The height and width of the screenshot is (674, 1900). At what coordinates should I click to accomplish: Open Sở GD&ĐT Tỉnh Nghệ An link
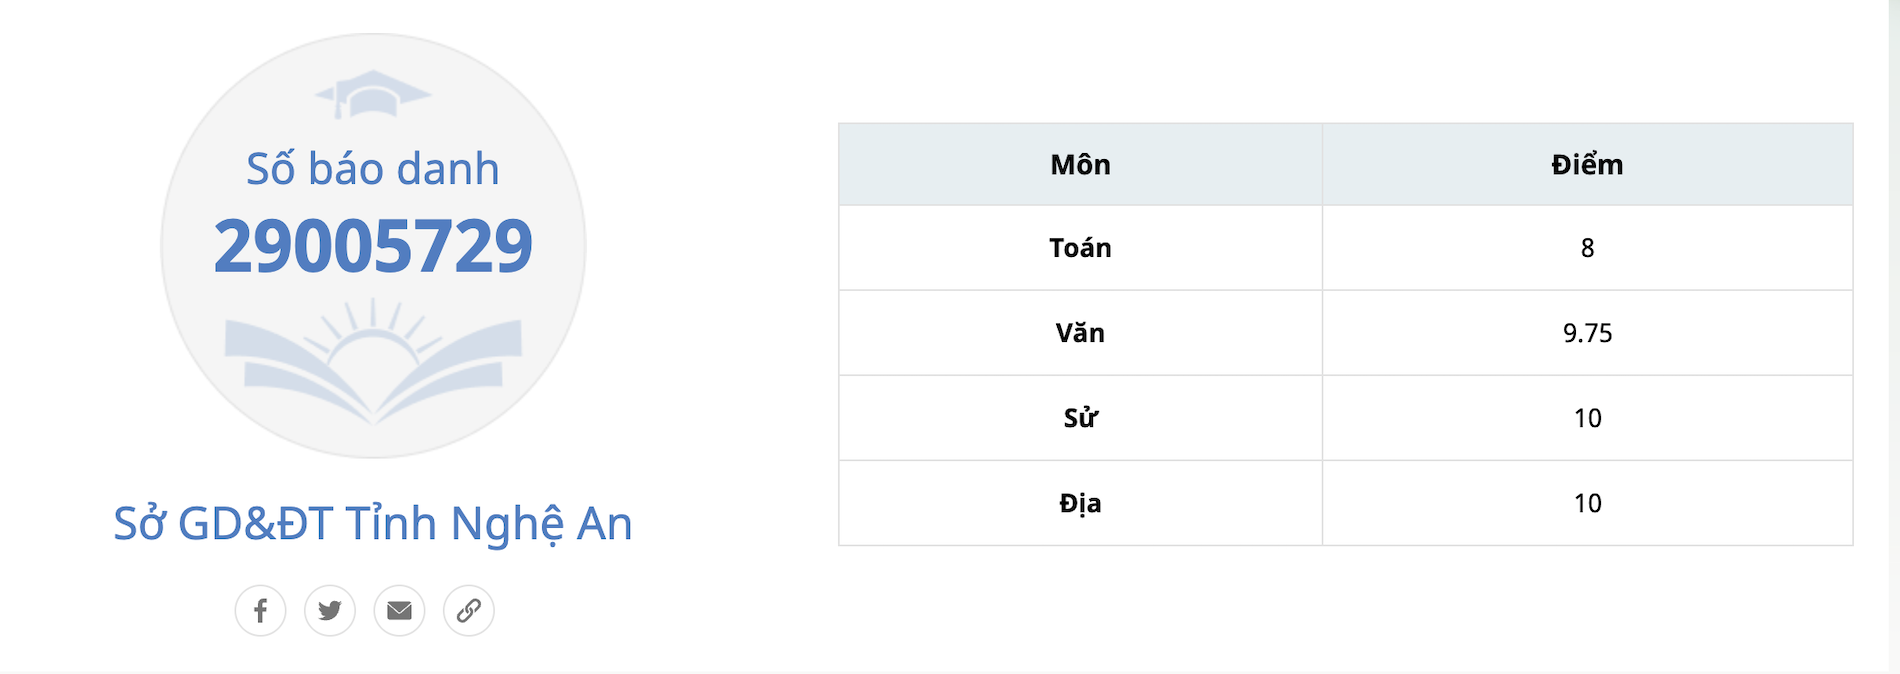pyautogui.click(x=373, y=523)
